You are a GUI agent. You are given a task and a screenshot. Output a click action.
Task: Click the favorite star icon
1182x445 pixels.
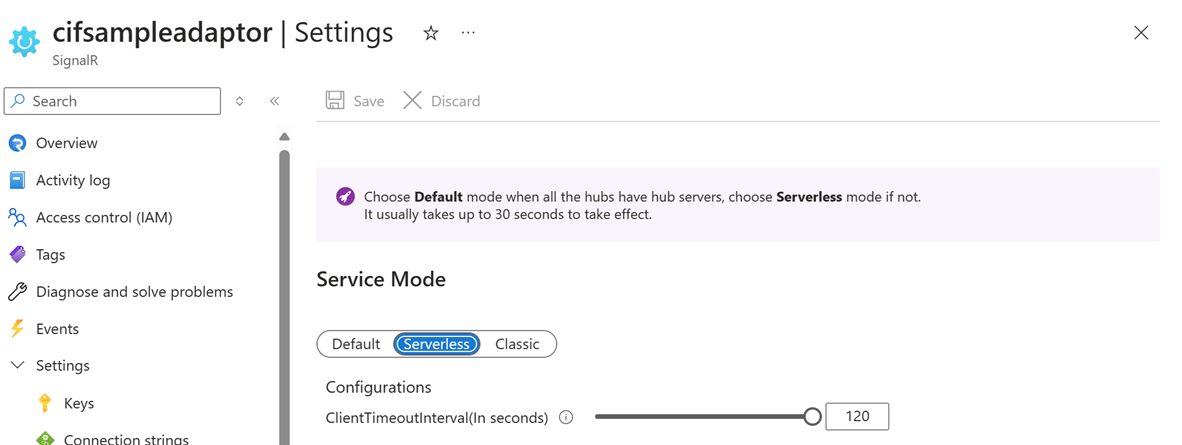click(430, 33)
